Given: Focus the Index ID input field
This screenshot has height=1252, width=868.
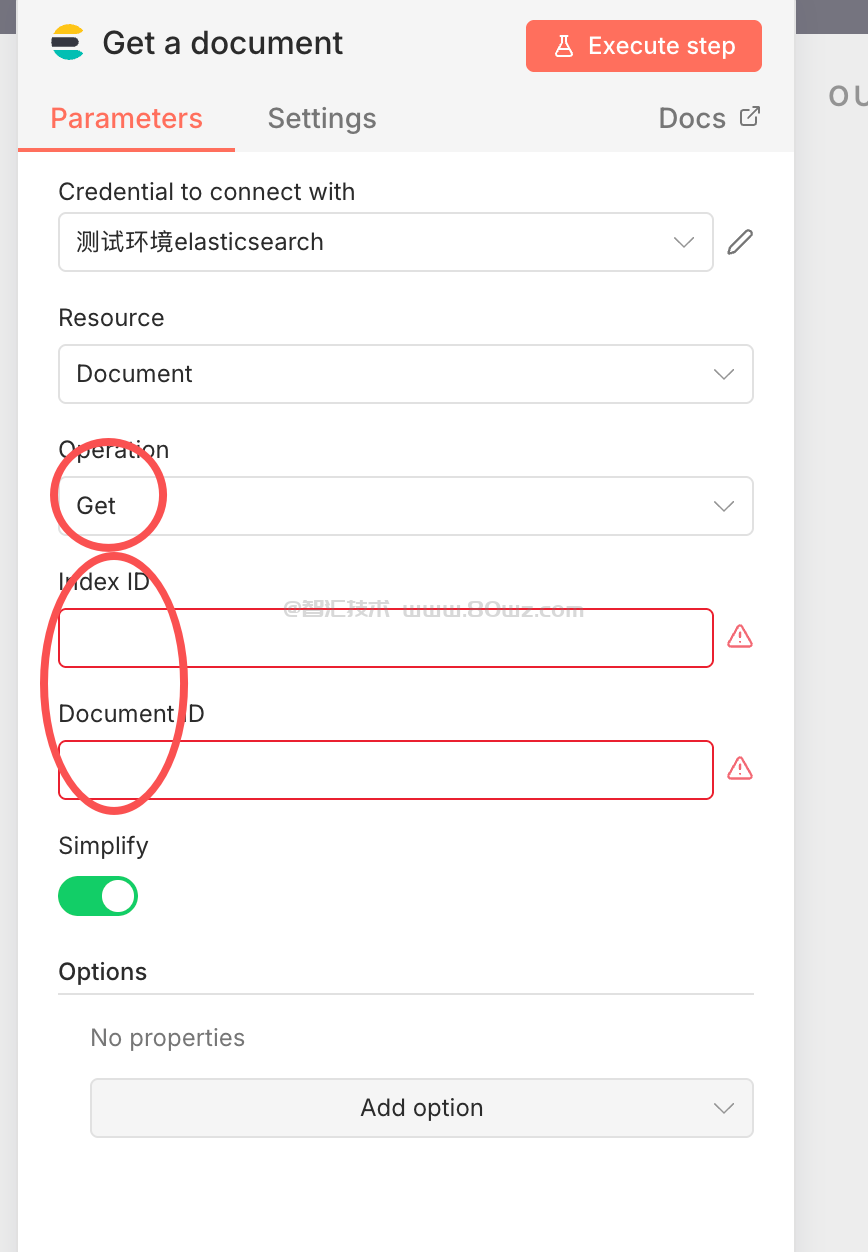Looking at the screenshot, I should 385,638.
